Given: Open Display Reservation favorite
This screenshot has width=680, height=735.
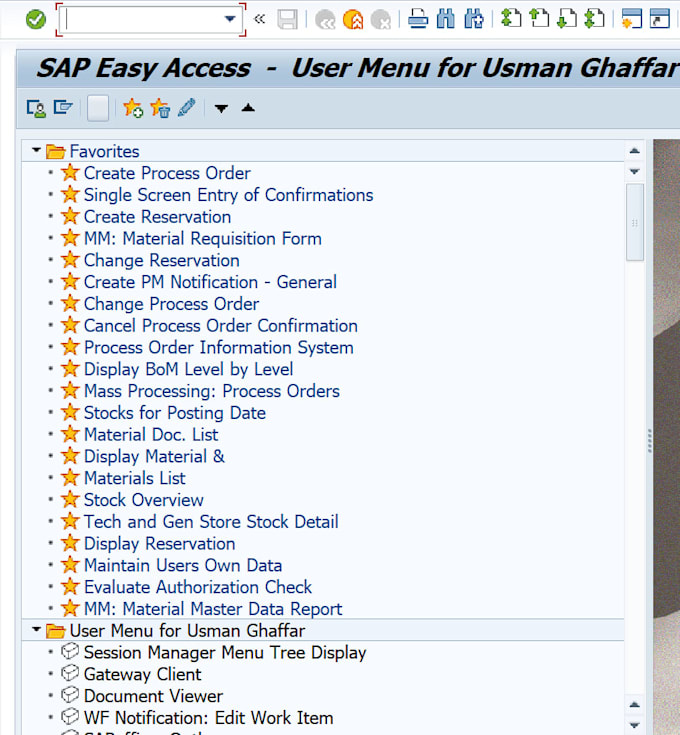Looking at the screenshot, I should click(x=159, y=544).
